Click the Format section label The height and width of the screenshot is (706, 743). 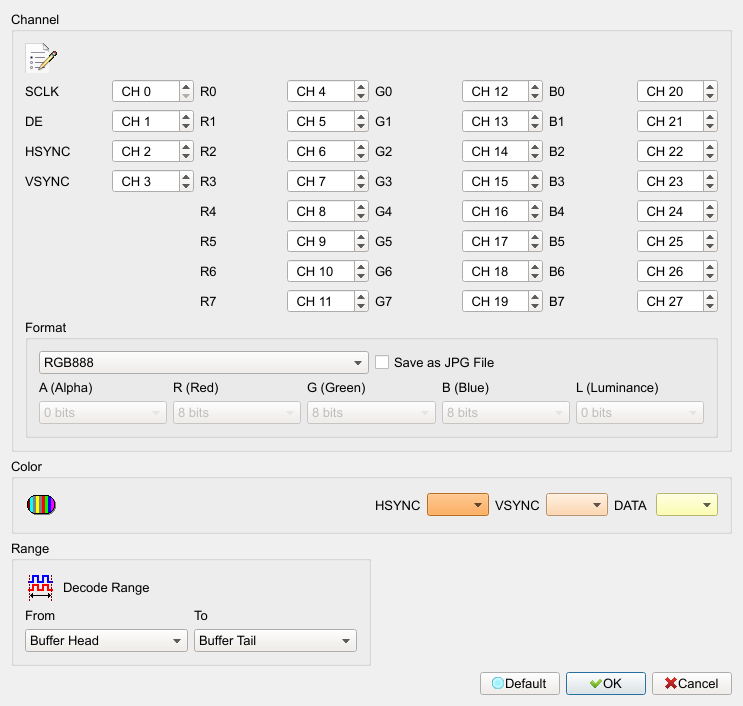[x=45, y=327]
